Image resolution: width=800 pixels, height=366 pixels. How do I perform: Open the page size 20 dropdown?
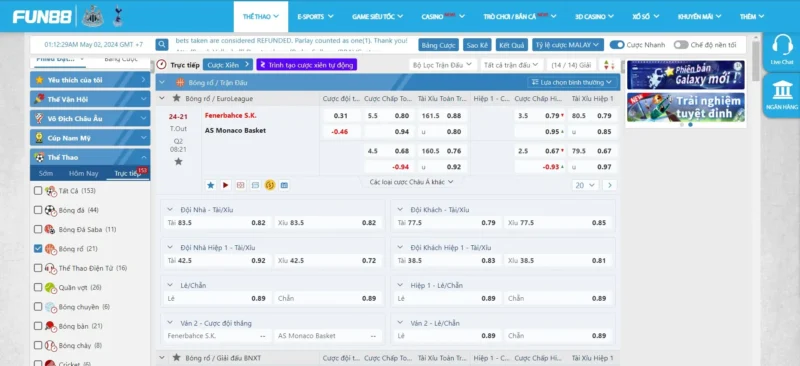click(585, 185)
